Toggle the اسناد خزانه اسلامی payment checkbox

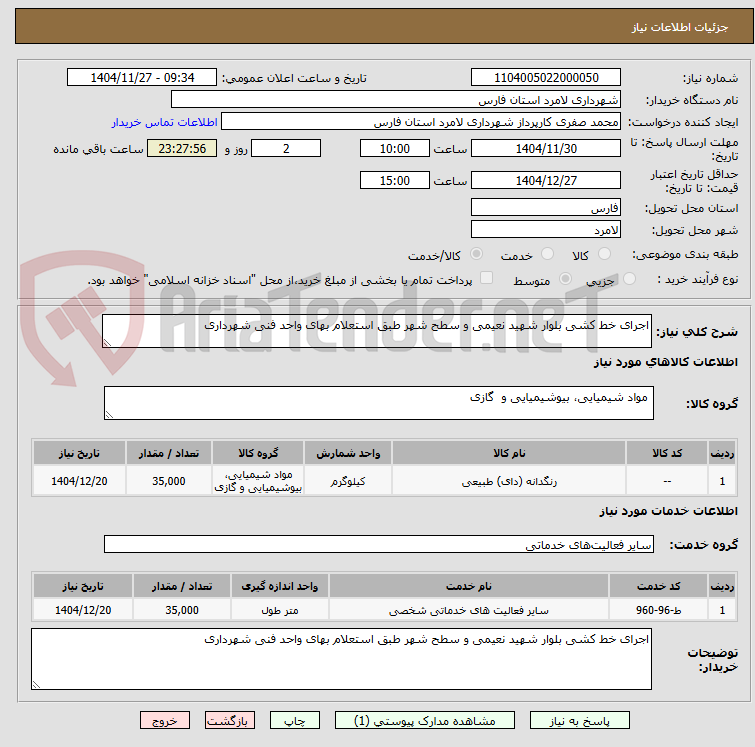(x=487, y=278)
